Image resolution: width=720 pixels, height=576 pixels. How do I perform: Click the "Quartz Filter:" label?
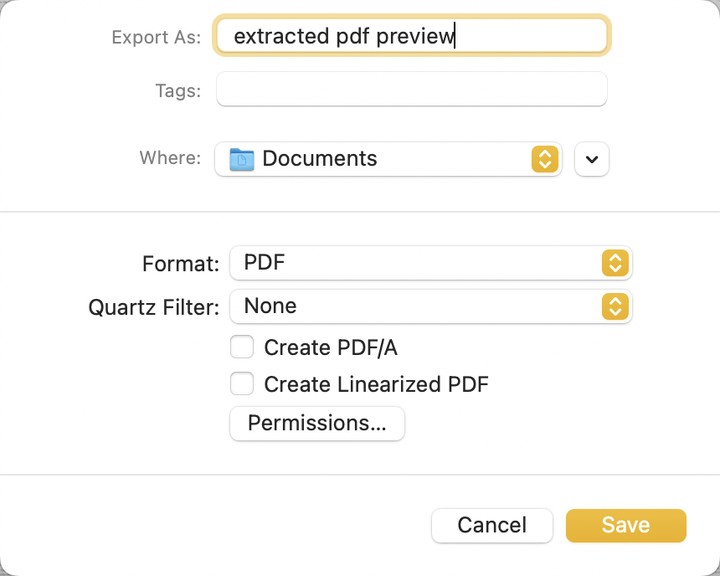pyautogui.click(x=153, y=307)
